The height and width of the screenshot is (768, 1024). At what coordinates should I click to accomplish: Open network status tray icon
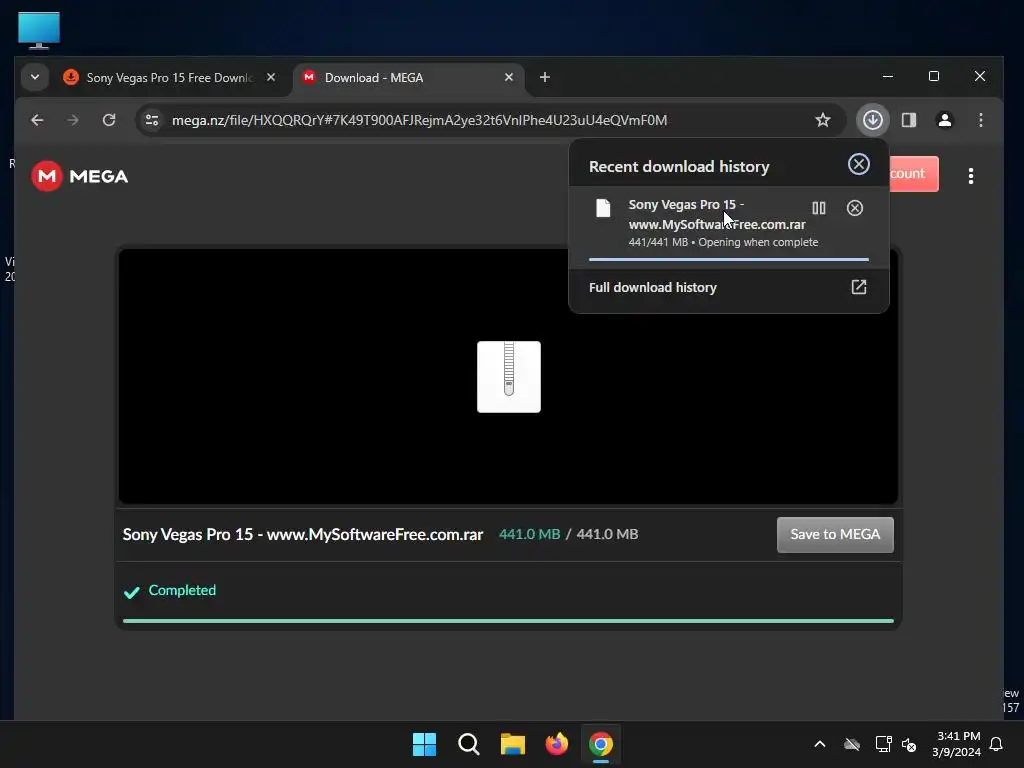coord(883,744)
